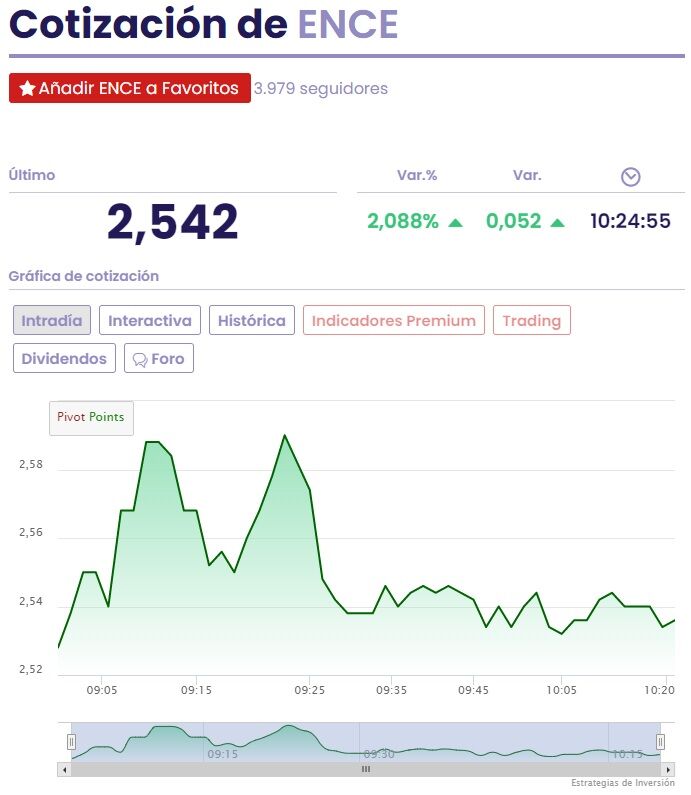The image size is (691, 795).
Task: Click the star icon in the favorites button
Action: pos(27,88)
